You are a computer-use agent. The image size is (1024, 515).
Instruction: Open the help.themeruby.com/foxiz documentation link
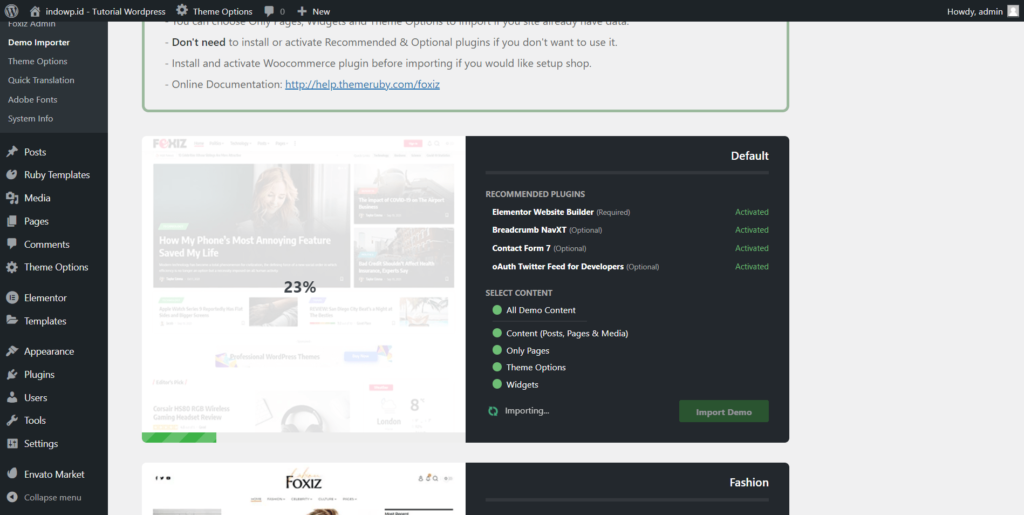362,84
